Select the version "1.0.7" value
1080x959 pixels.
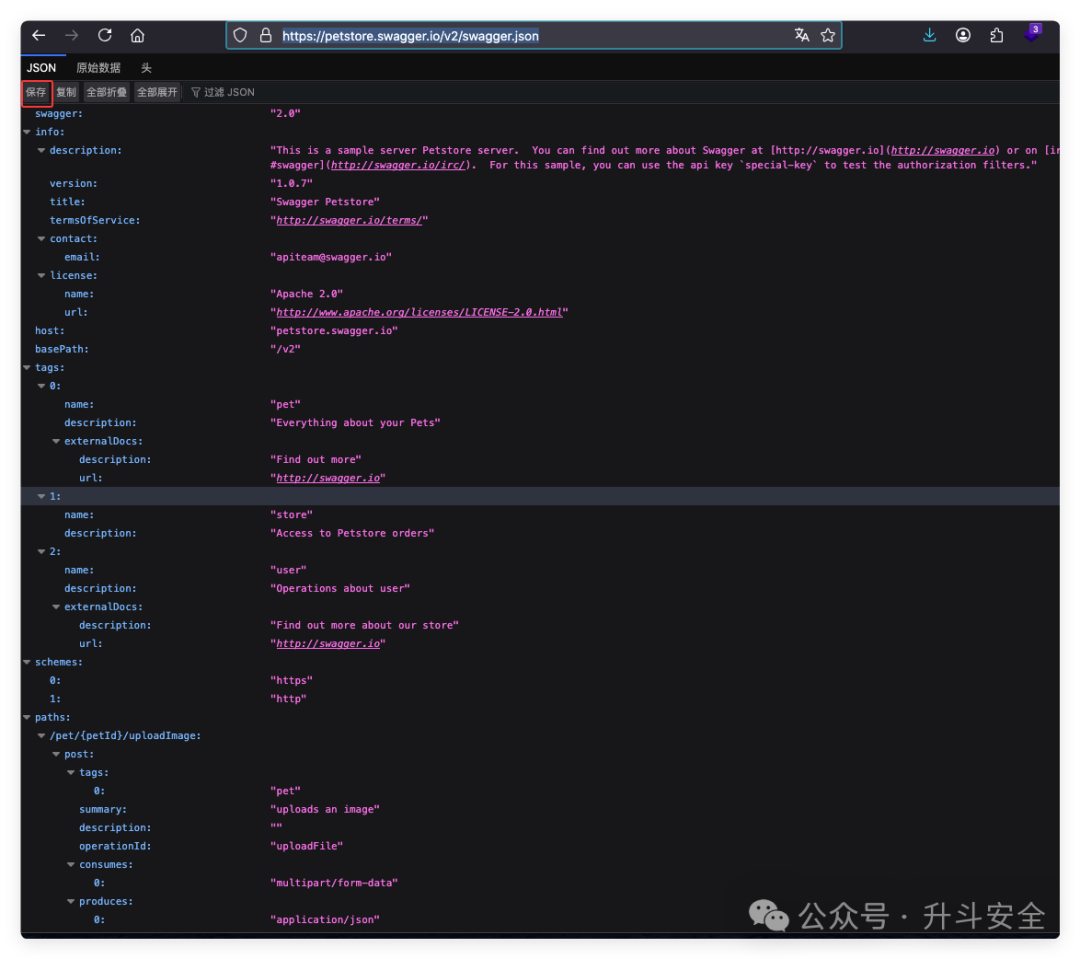coord(291,183)
